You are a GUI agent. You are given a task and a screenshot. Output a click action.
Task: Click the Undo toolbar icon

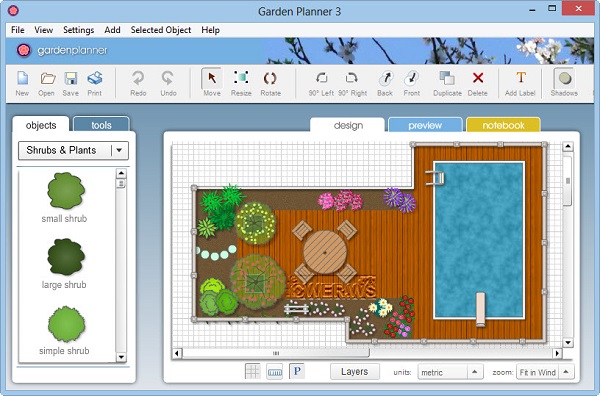(168, 83)
